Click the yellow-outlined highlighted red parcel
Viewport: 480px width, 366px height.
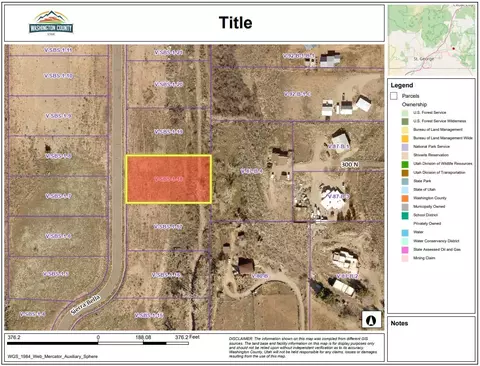pyautogui.click(x=169, y=179)
